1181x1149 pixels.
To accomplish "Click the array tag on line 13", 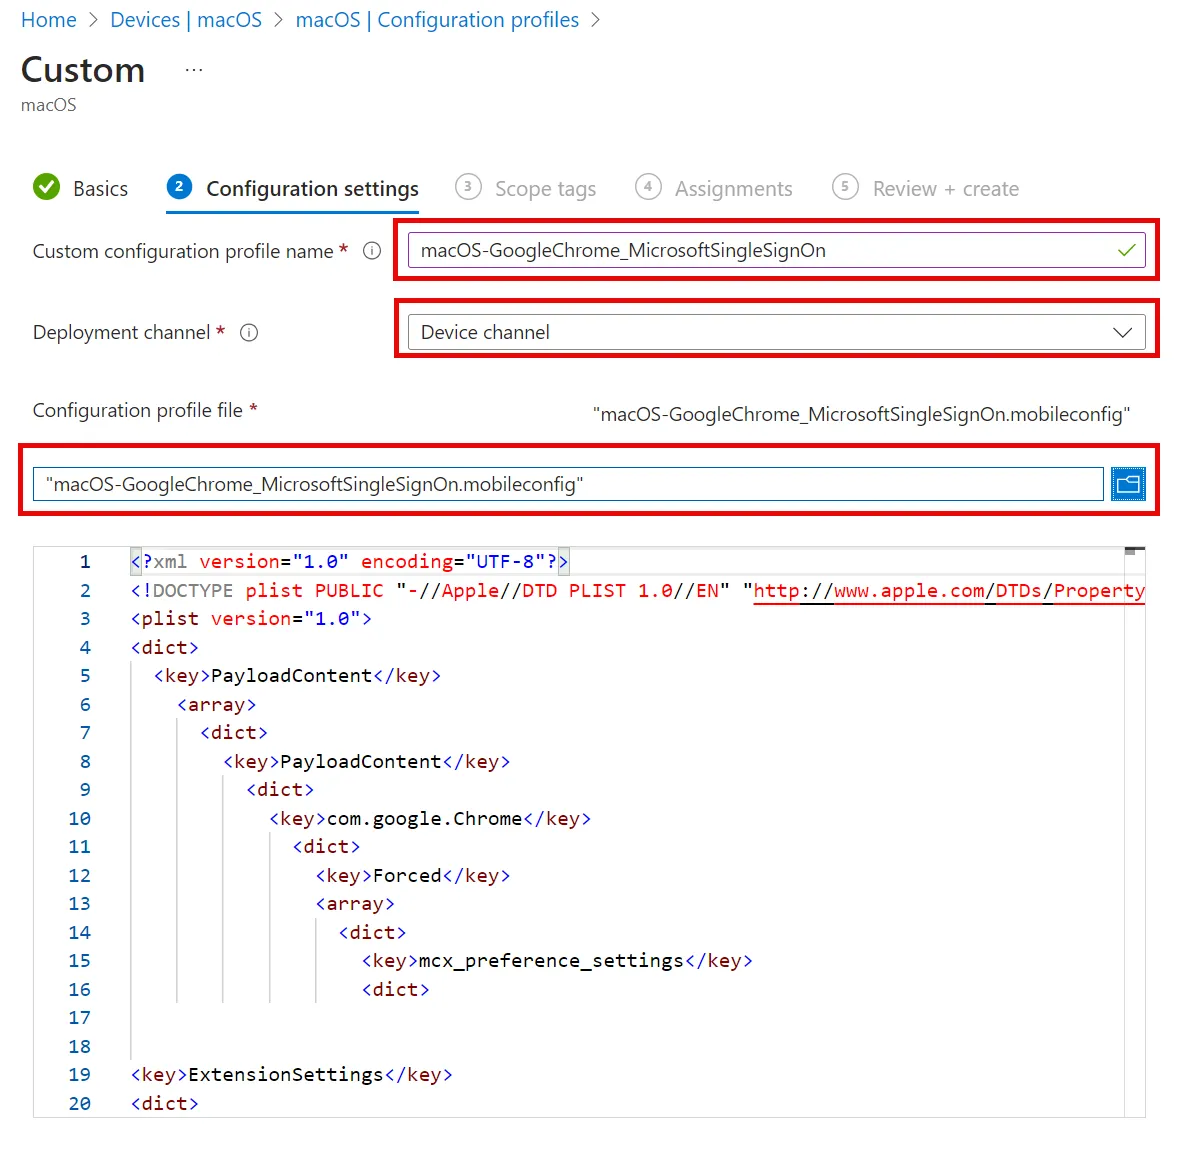I will (355, 904).
